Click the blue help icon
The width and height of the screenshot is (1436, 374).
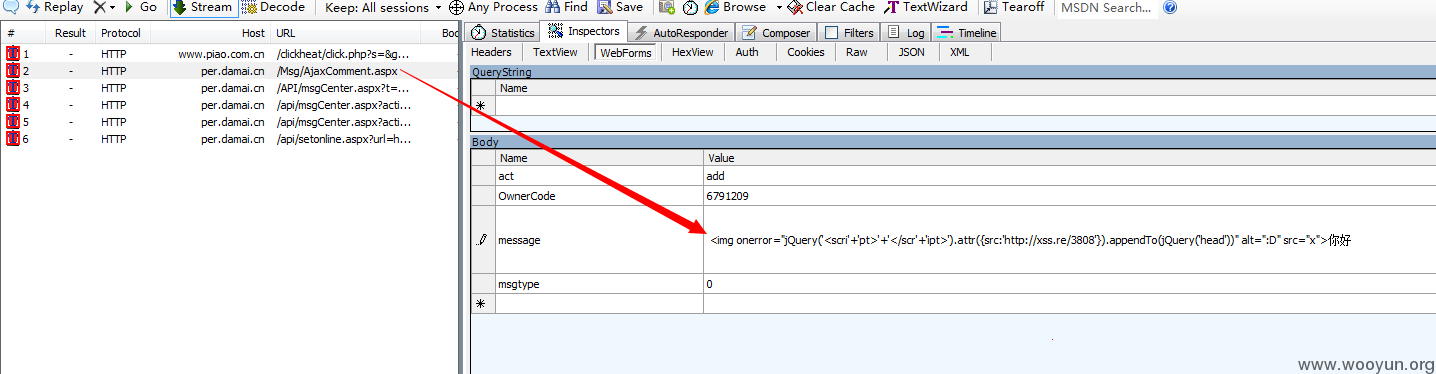tap(1170, 7)
